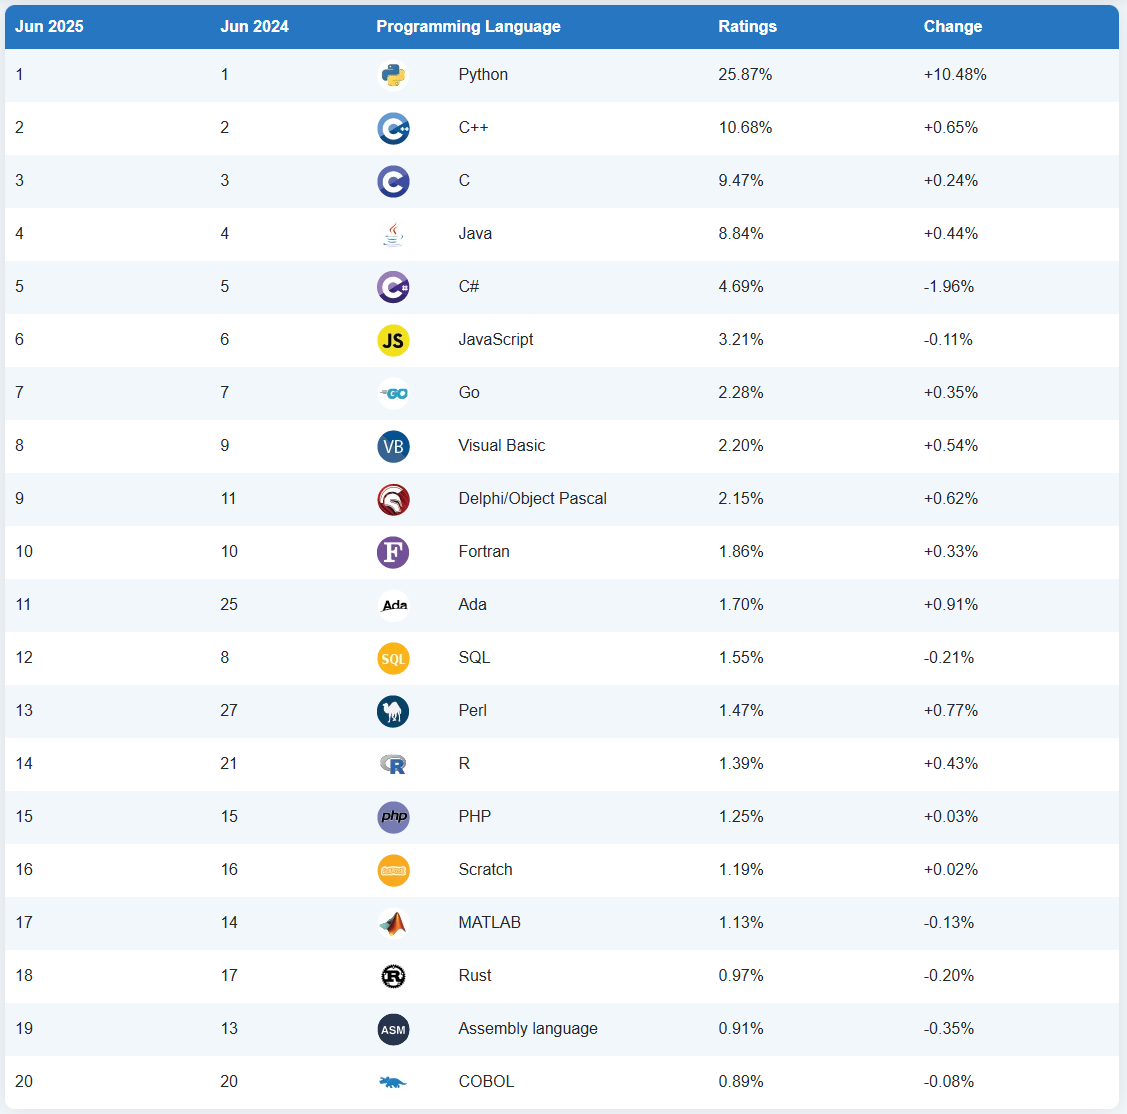Screen dimensions: 1127x1114
Task: Click the ASM Assembly language icon
Action: (x=393, y=1029)
